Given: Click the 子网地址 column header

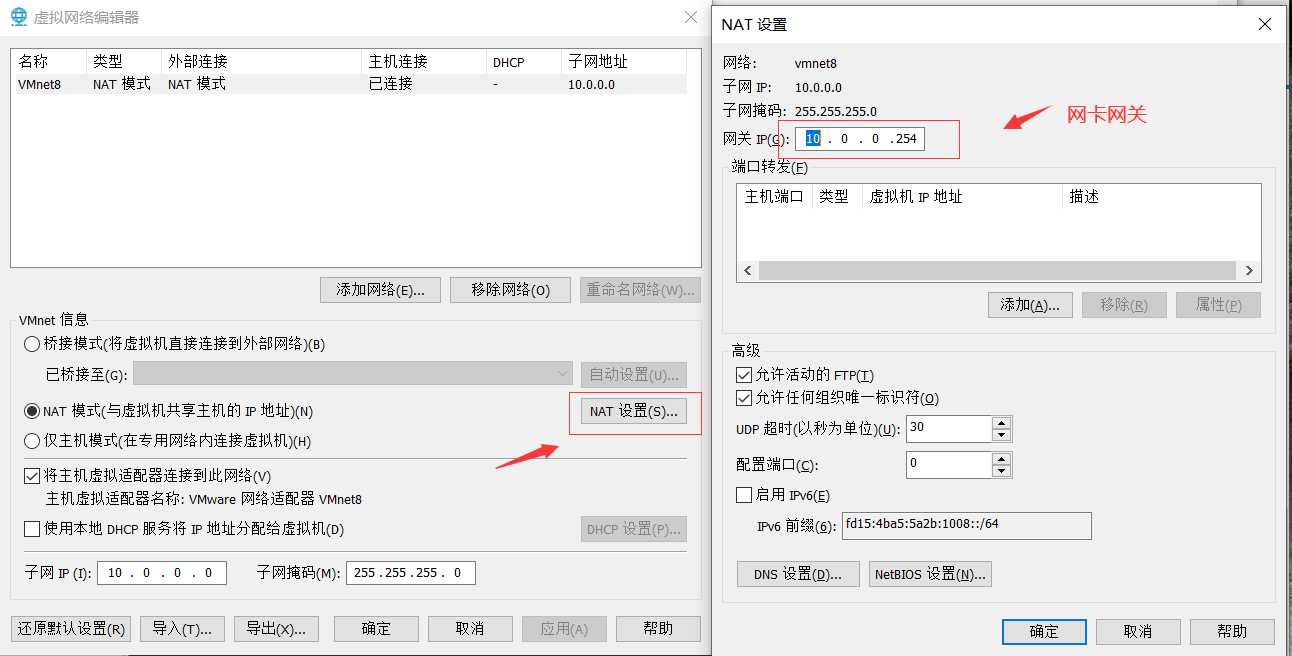Looking at the screenshot, I should point(624,62).
